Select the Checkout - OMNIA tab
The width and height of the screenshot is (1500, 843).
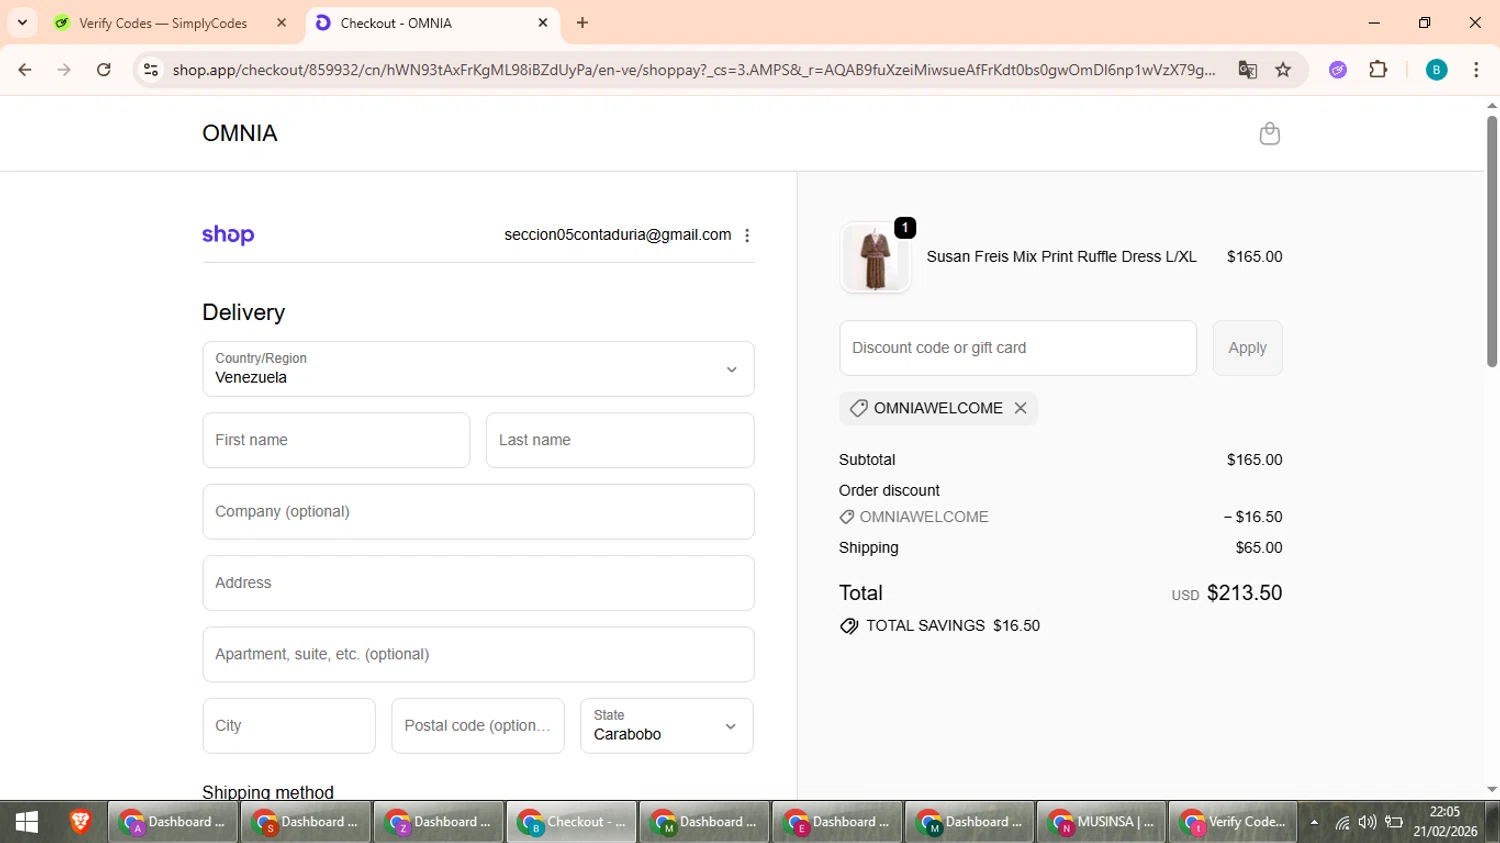coord(396,23)
